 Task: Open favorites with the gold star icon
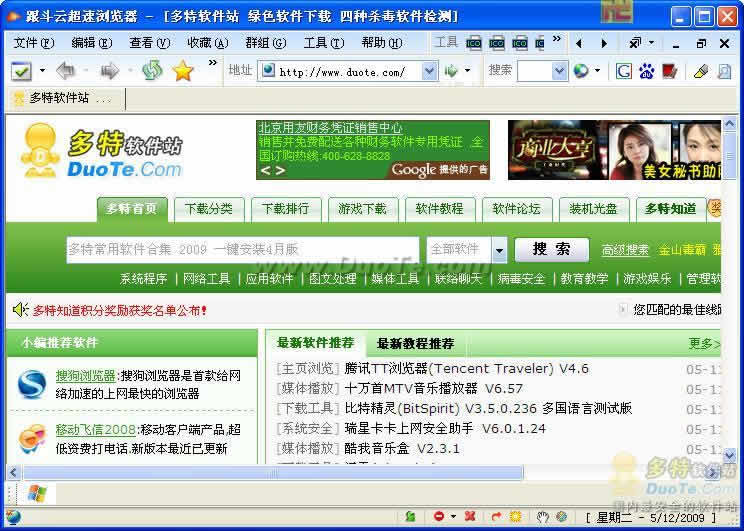coord(183,71)
